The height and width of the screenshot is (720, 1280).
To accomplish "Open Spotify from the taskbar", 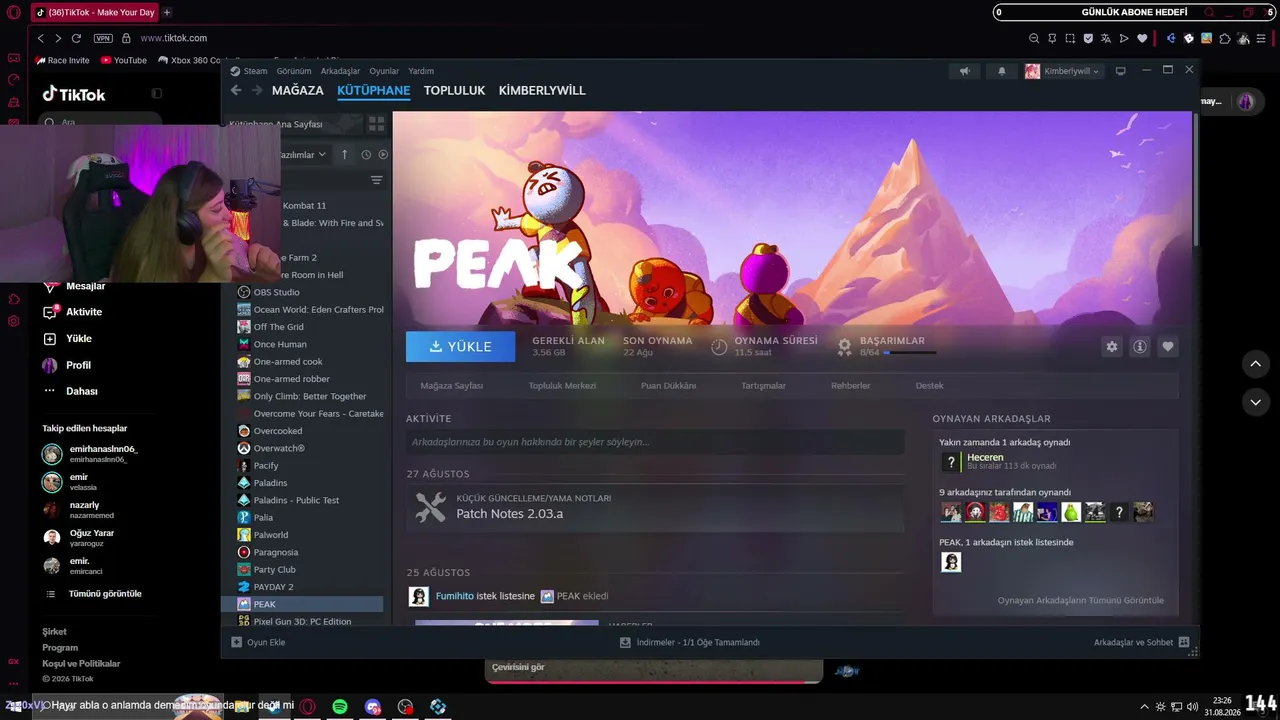I will pyautogui.click(x=340, y=707).
